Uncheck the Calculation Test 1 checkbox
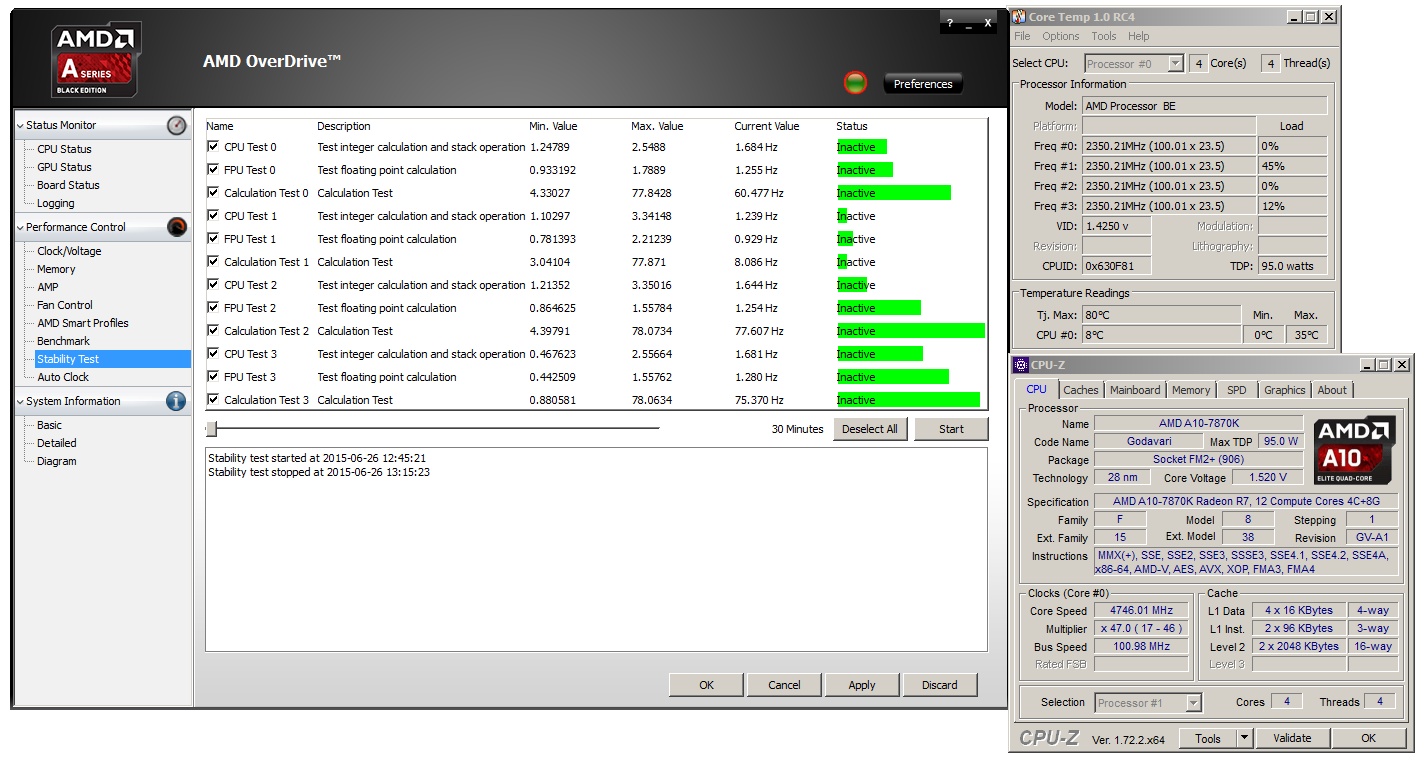This screenshot has width=1426, height=762. tap(213, 262)
